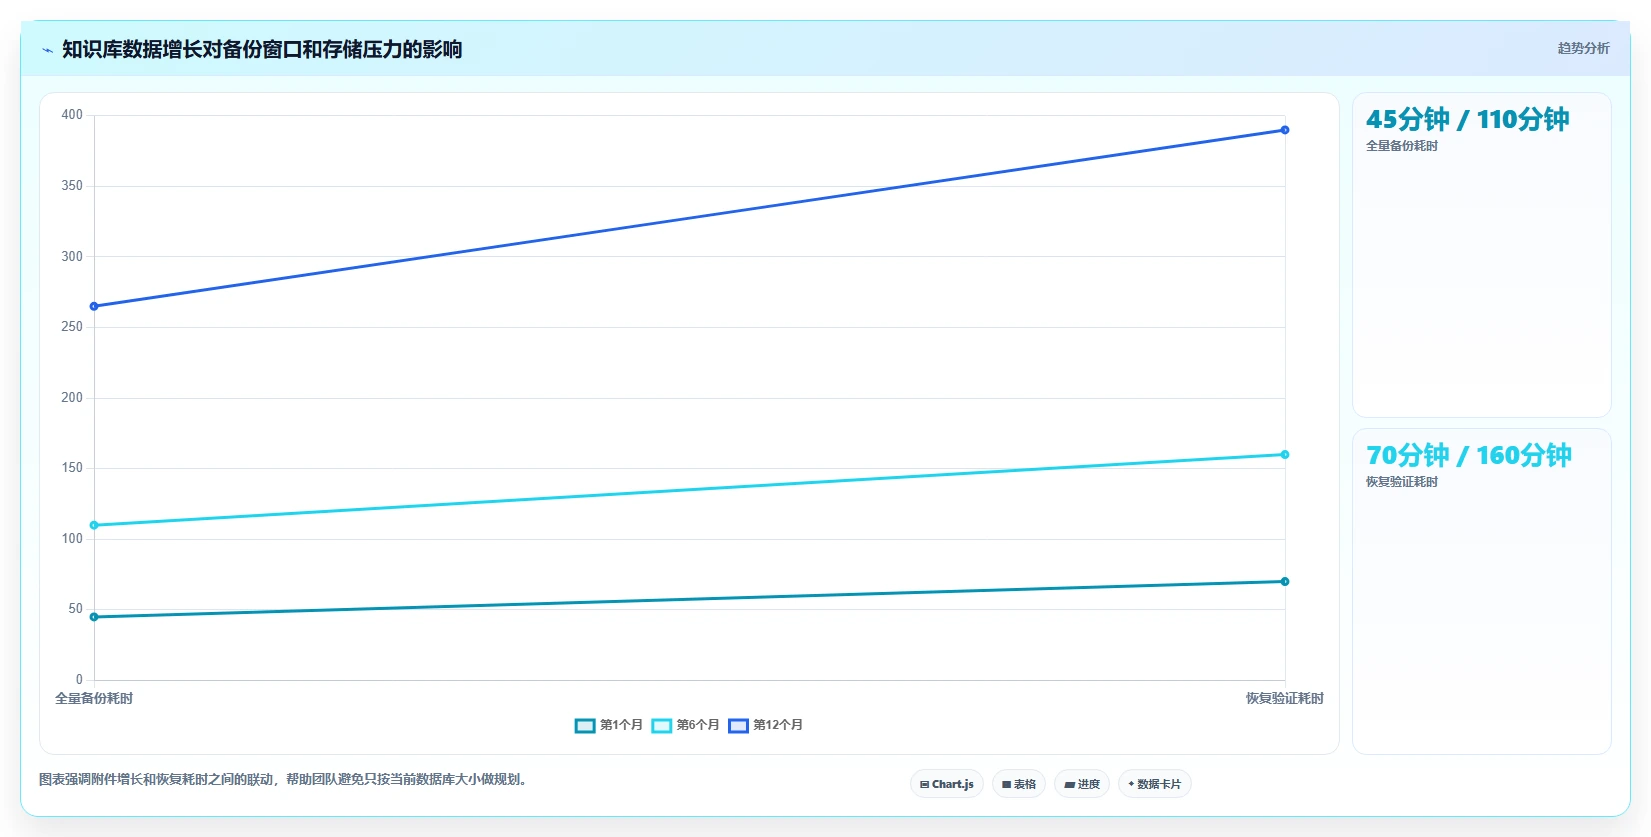Click the 趋势分析 label in header
The height and width of the screenshot is (837, 1651).
pyautogui.click(x=1583, y=48)
